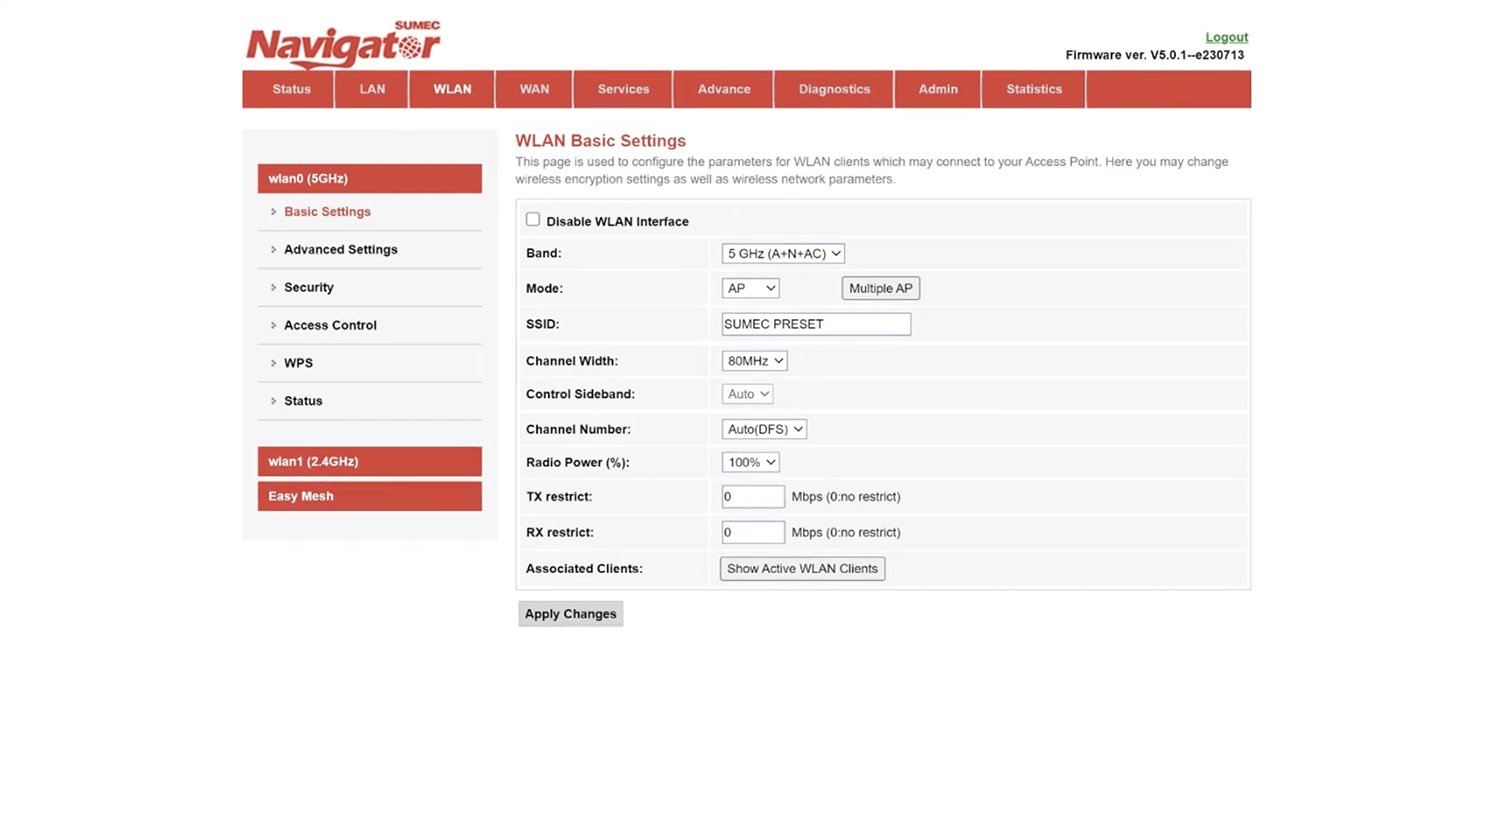This screenshot has height=838, width=1500.
Task: Expand the Mode dropdown set to AP
Action: click(x=750, y=288)
